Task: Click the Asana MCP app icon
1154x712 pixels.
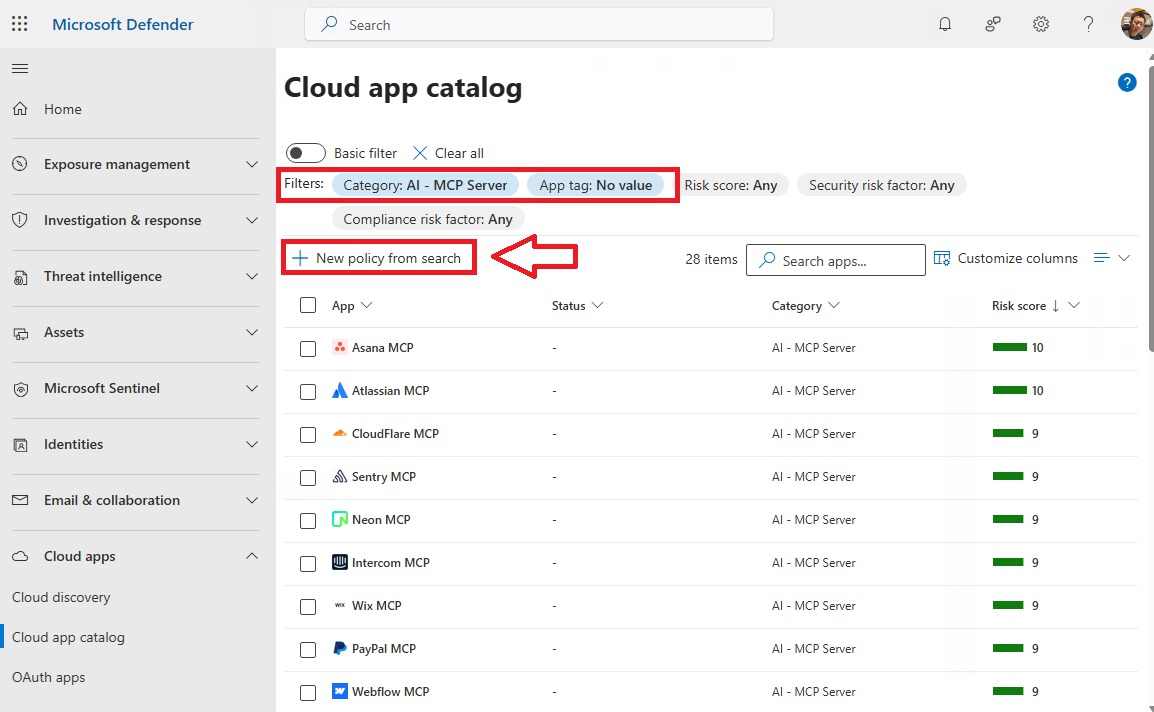Action: 341,347
